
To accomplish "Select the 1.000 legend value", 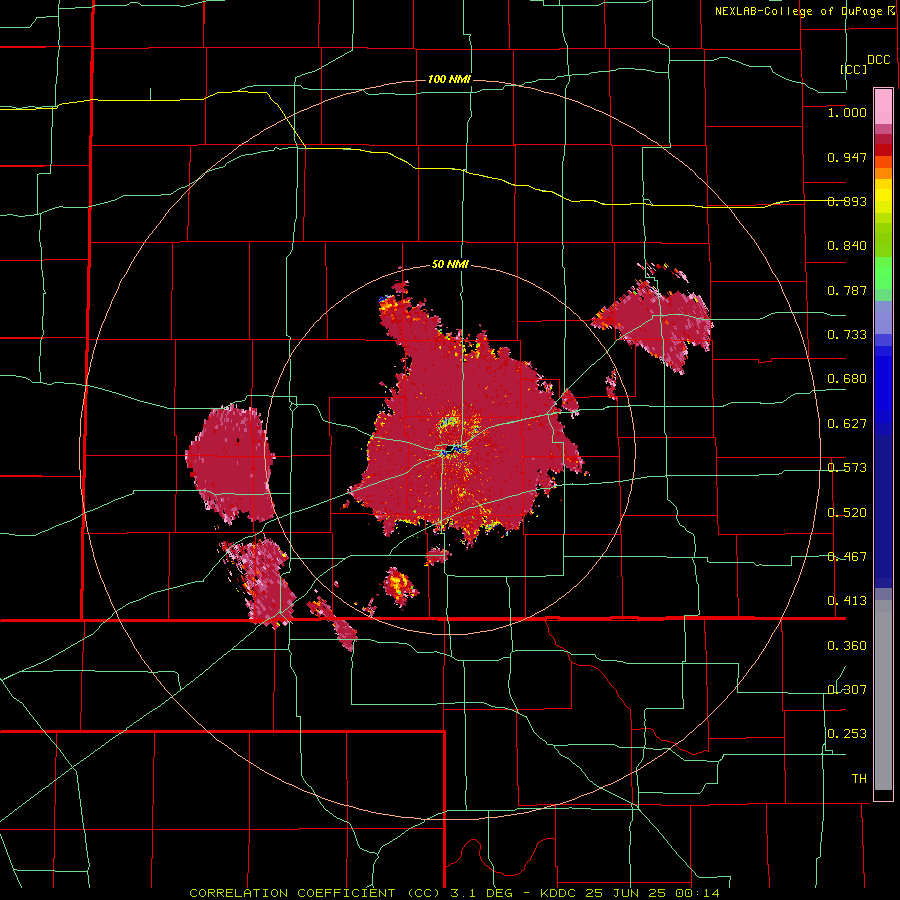I will (847, 112).
